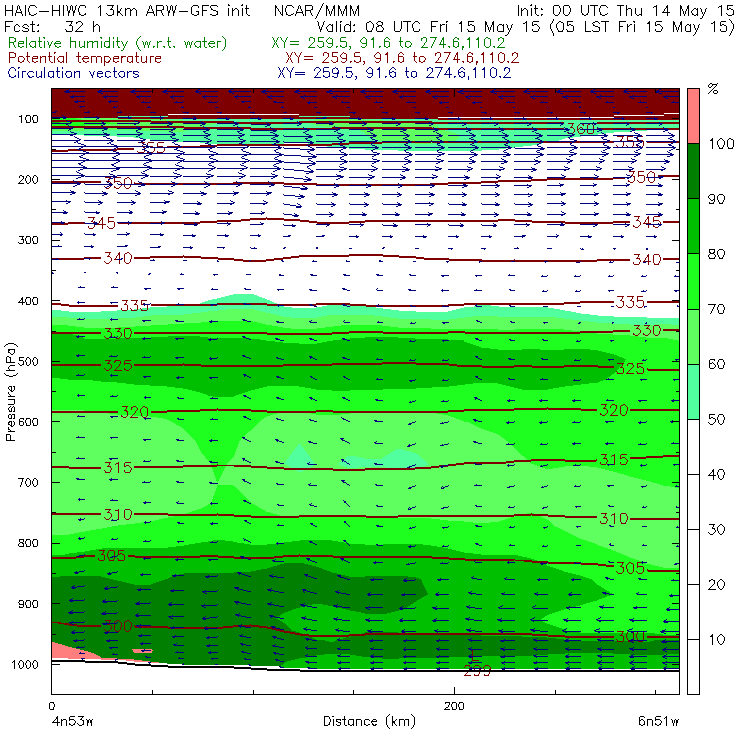Click the blue 'Circulation vectors' legend label
740x740 pixels.
tap(73, 73)
